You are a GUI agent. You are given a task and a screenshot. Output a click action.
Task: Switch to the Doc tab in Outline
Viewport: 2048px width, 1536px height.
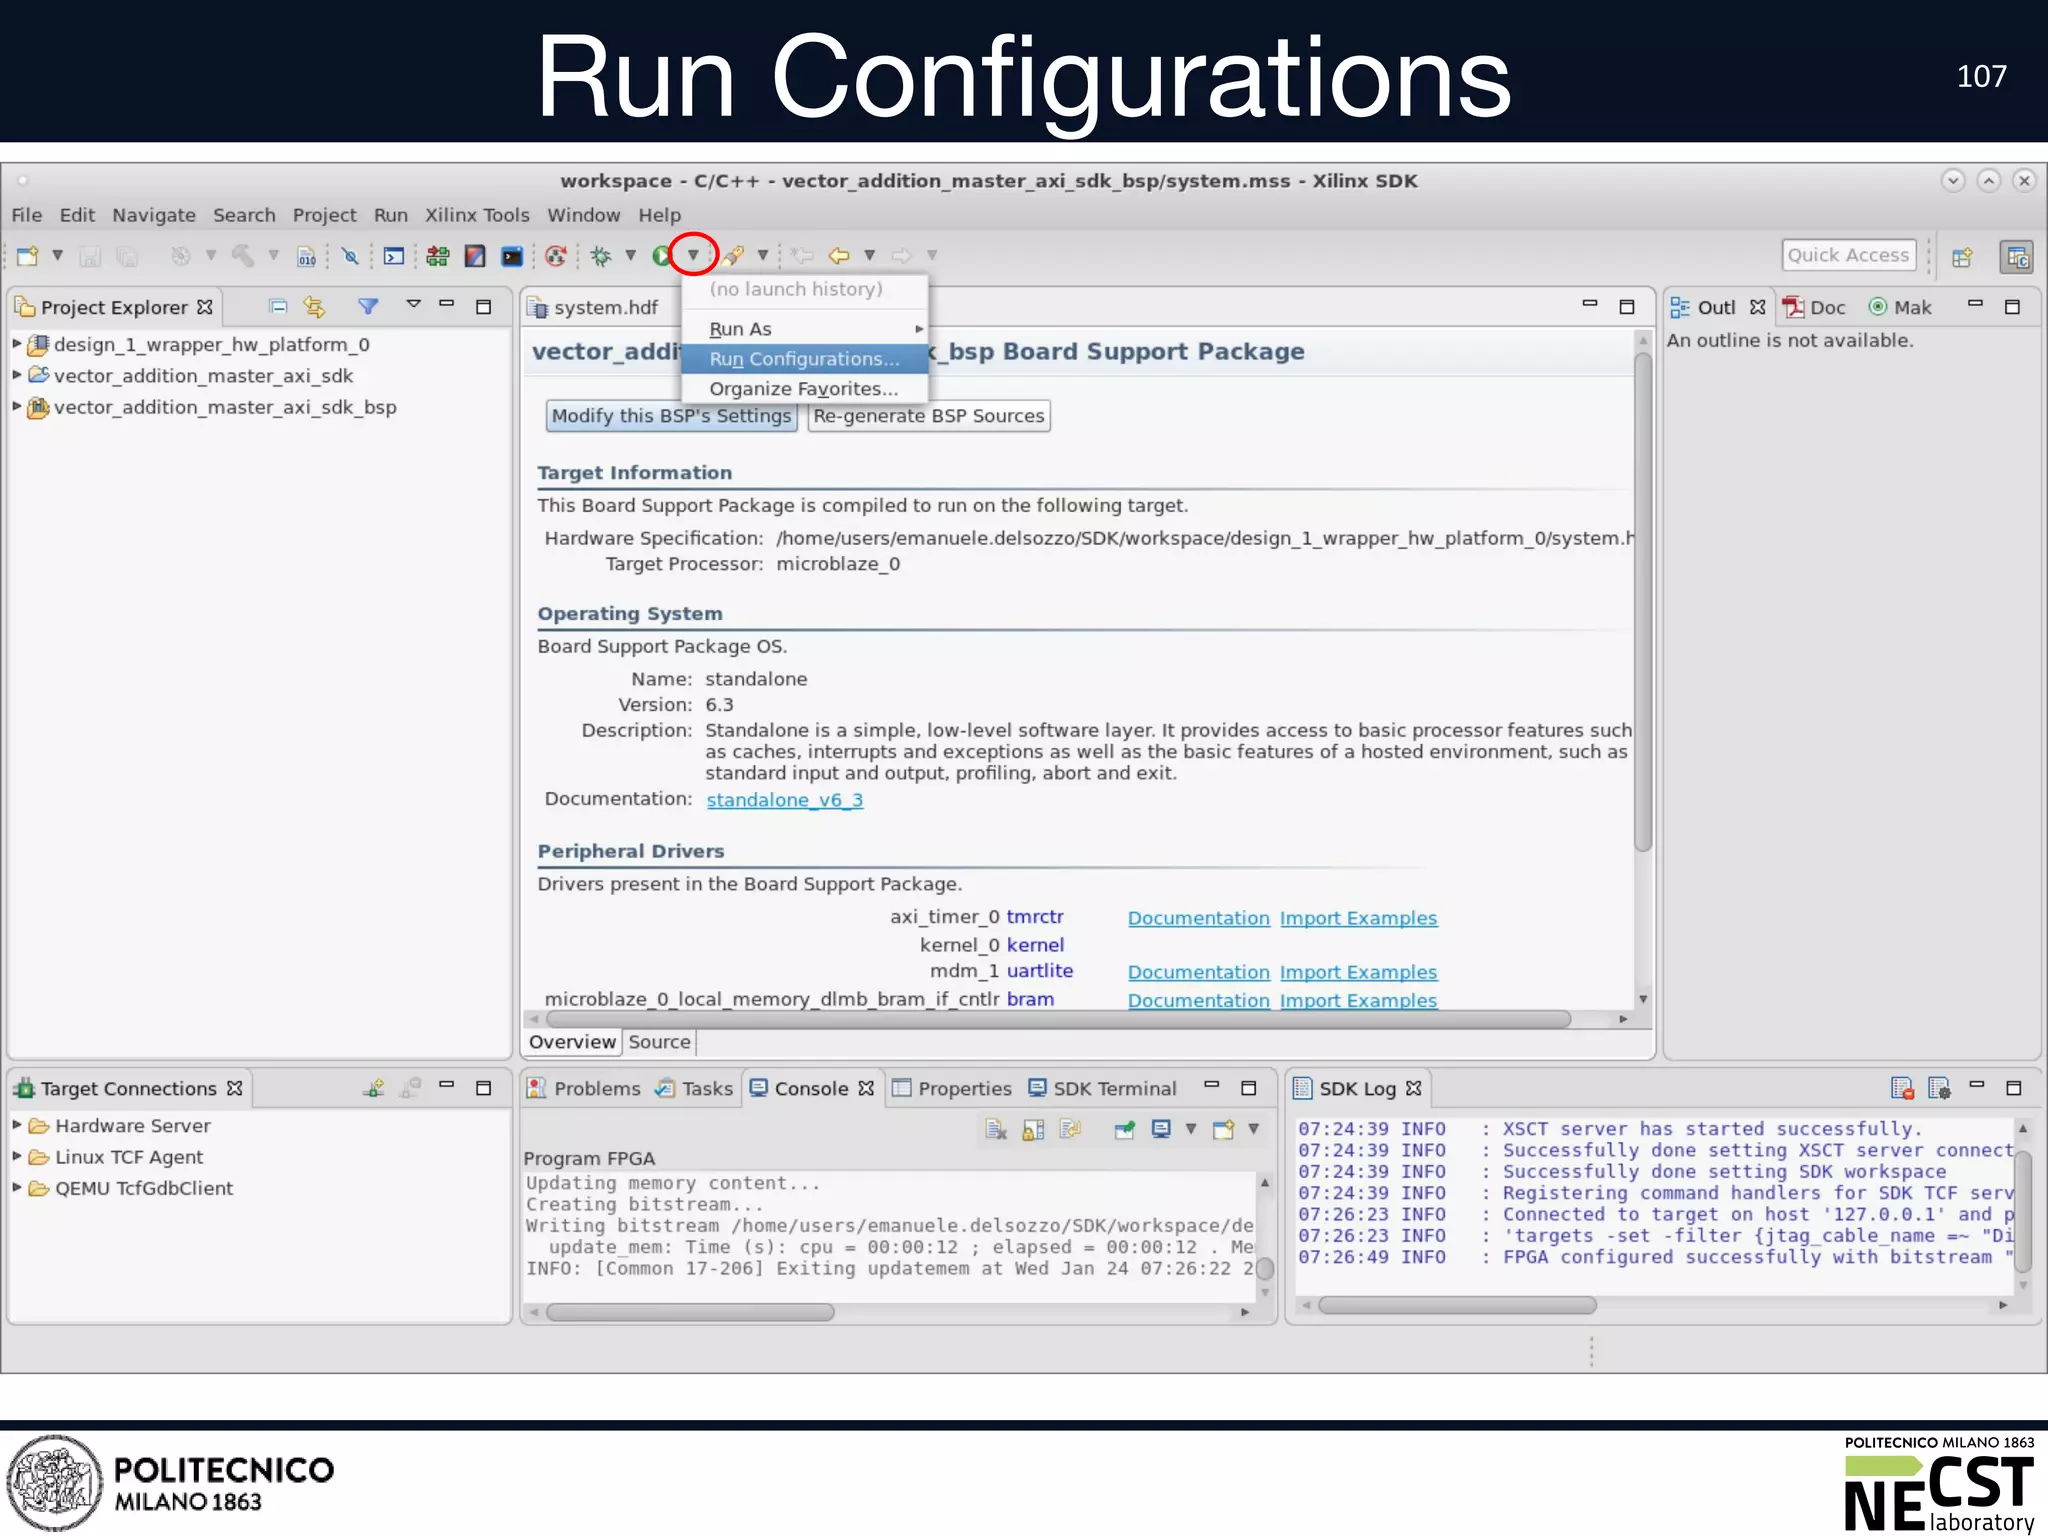click(x=1814, y=307)
